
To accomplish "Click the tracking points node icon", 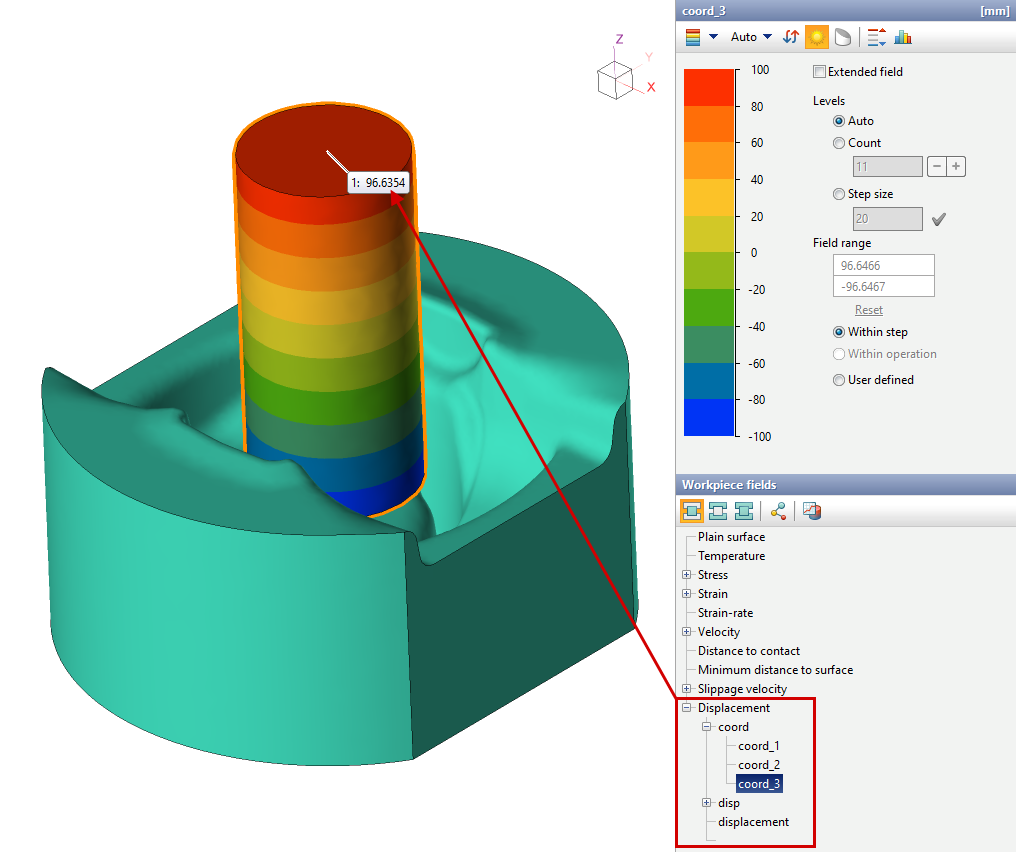I will pos(778,512).
